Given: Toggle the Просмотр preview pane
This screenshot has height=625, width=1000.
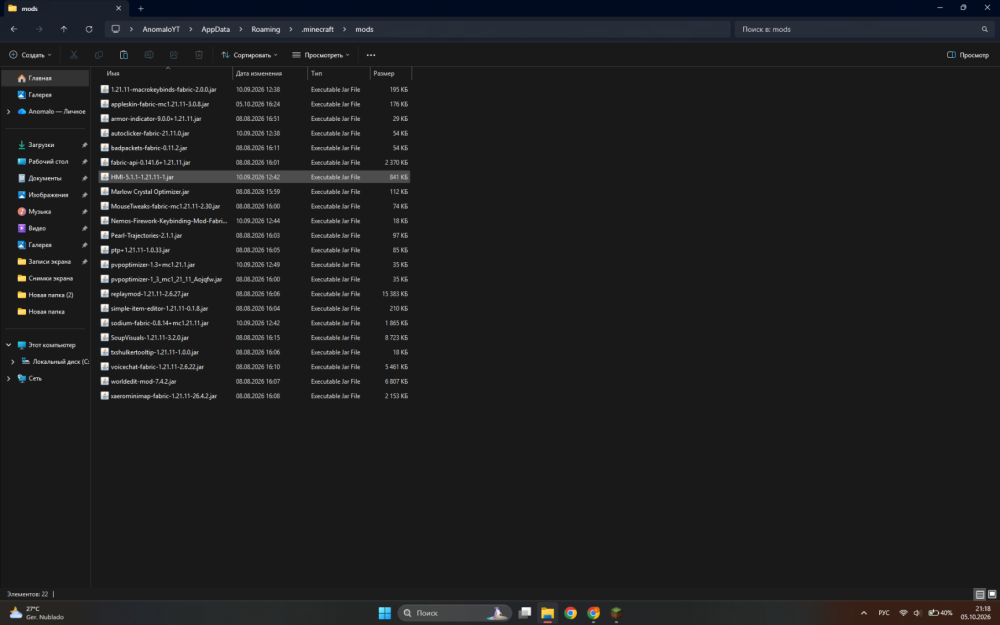Looking at the screenshot, I should pos(968,55).
